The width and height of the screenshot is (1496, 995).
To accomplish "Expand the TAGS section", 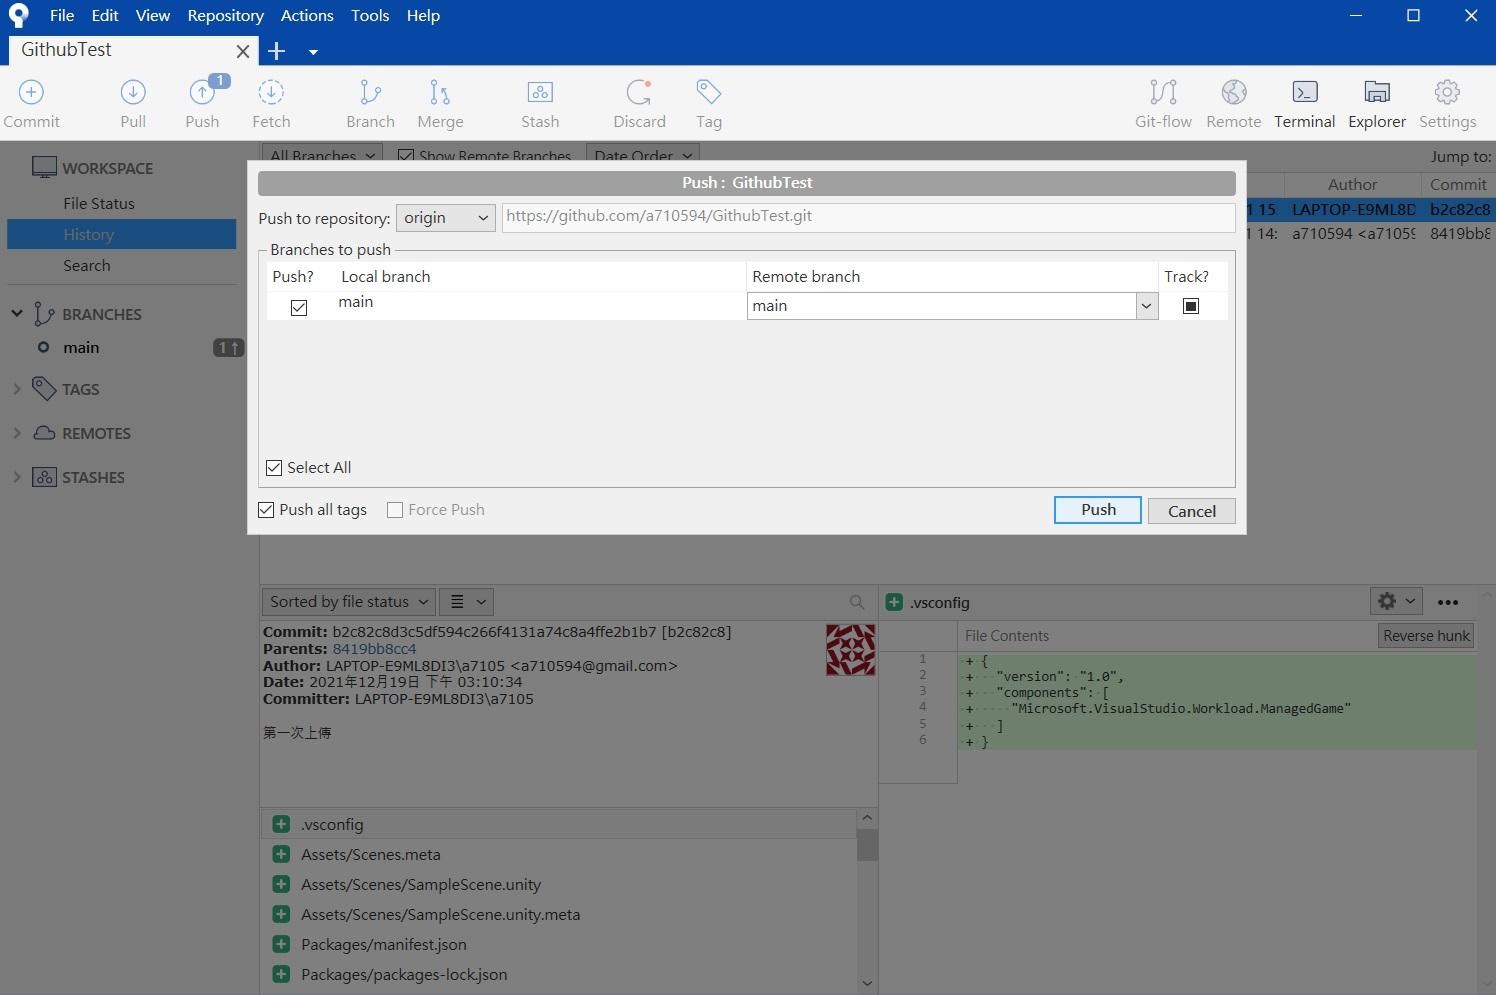I will (x=17, y=389).
